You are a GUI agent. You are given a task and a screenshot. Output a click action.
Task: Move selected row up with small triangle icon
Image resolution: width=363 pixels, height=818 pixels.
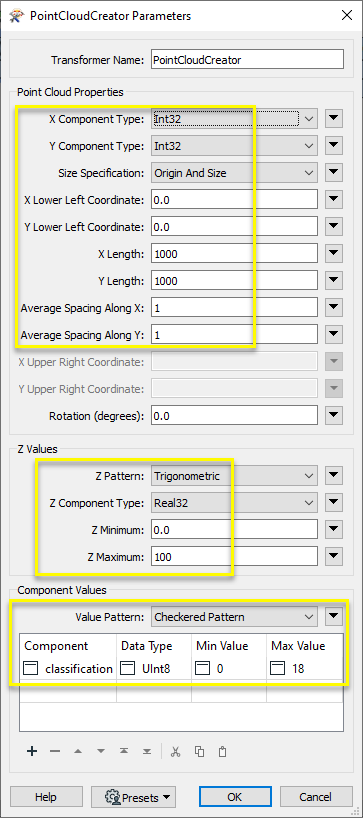[x=78, y=751]
